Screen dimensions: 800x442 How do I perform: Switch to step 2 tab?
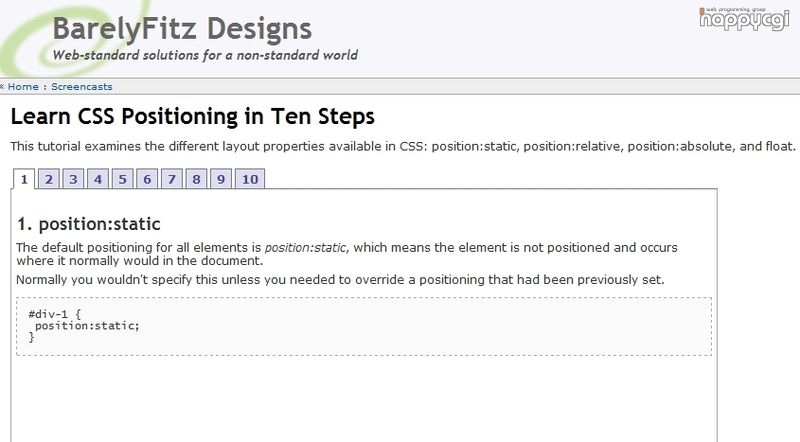[49, 179]
